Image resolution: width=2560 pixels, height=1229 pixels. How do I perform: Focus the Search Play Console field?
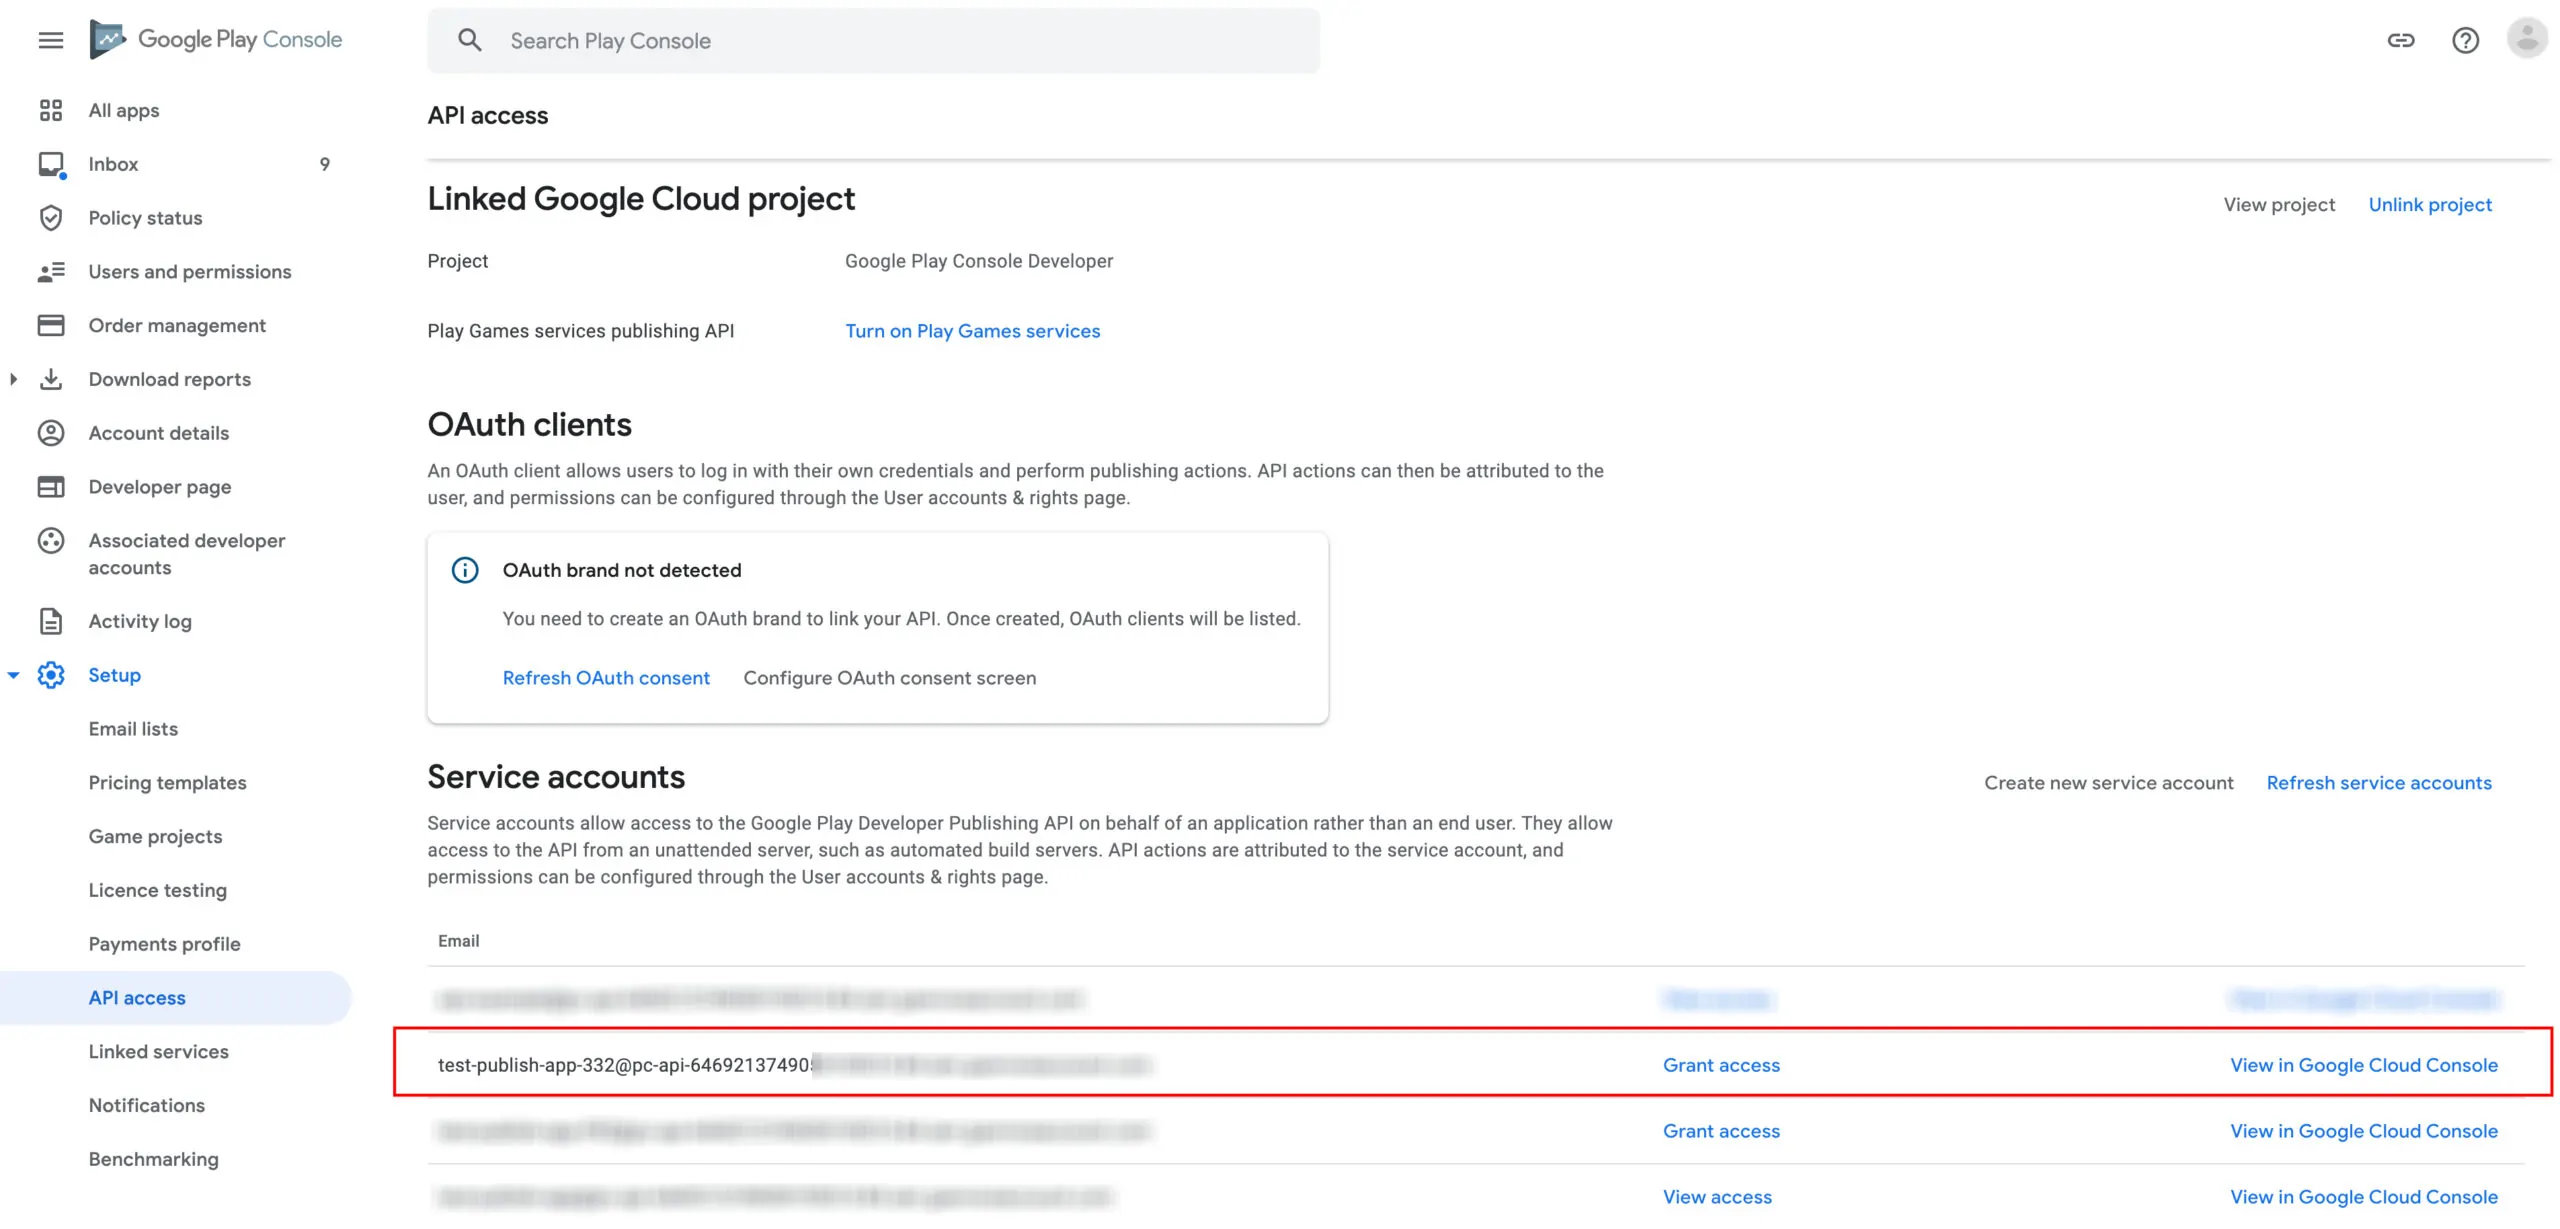click(873, 40)
